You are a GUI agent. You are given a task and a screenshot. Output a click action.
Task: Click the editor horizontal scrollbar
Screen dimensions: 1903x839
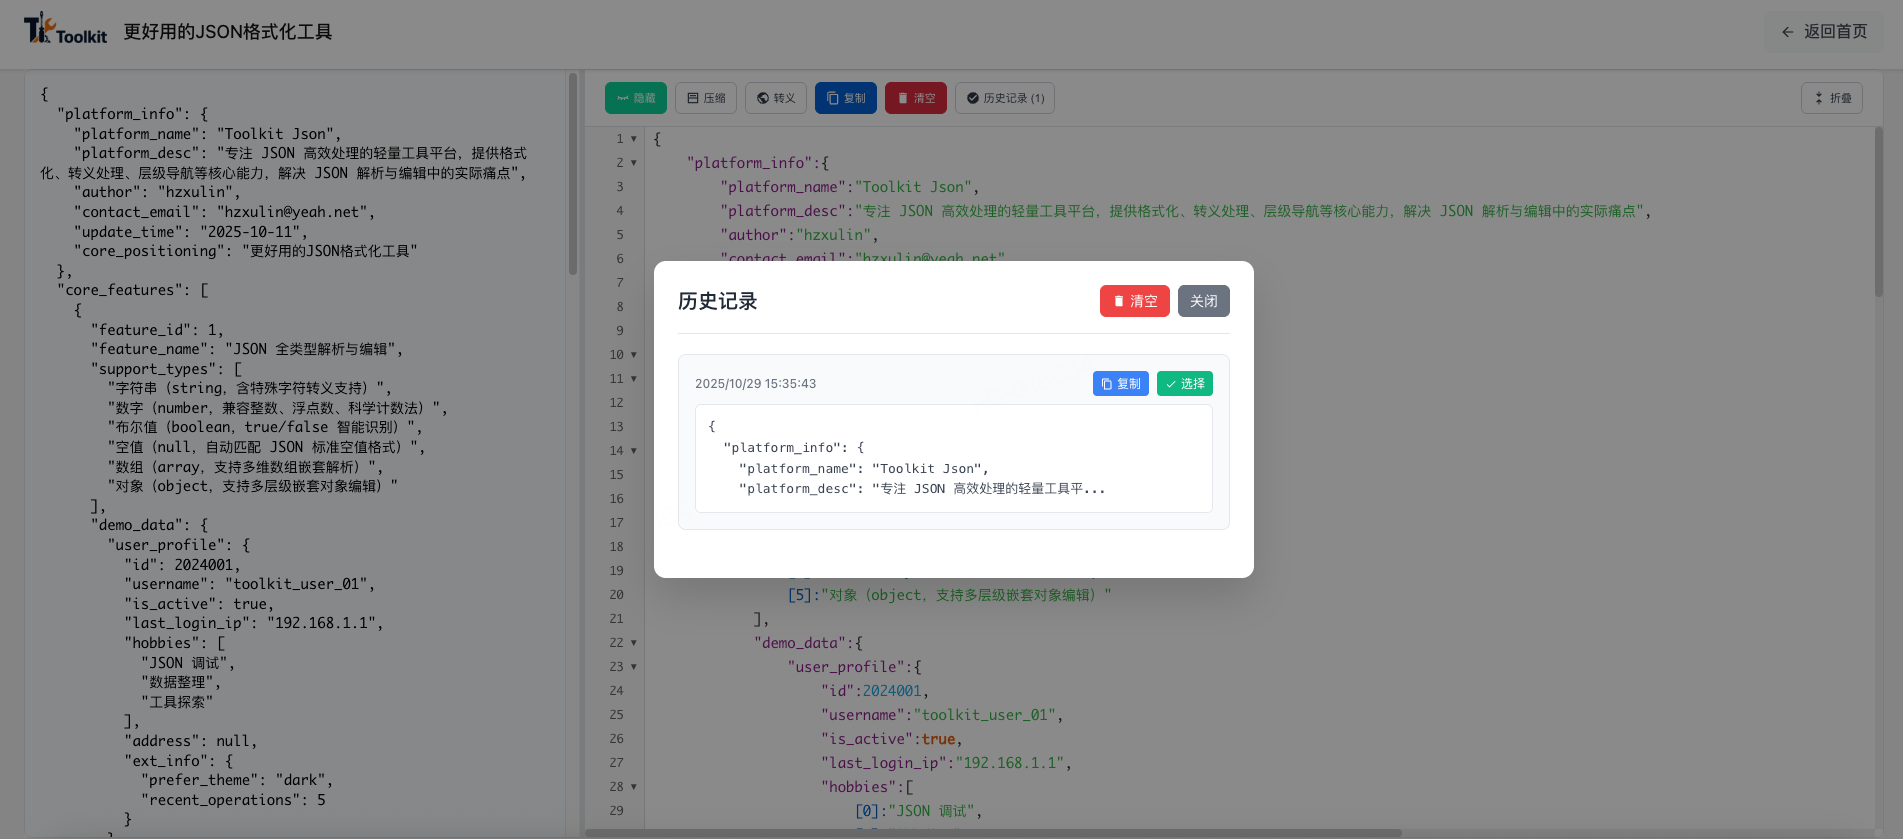click(993, 832)
